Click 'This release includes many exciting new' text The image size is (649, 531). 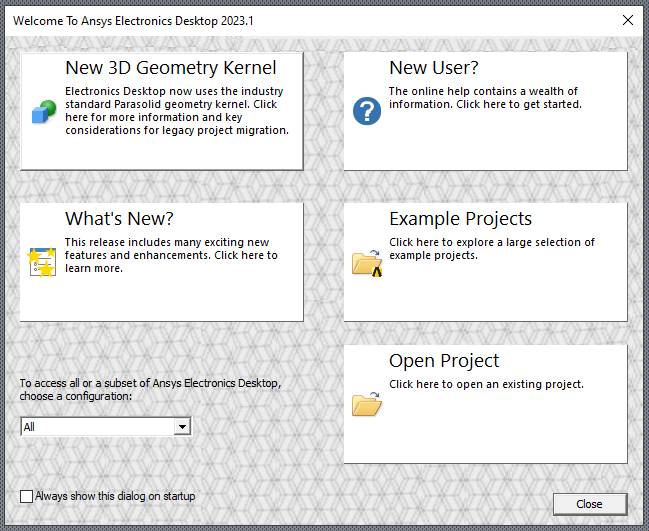tap(167, 242)
